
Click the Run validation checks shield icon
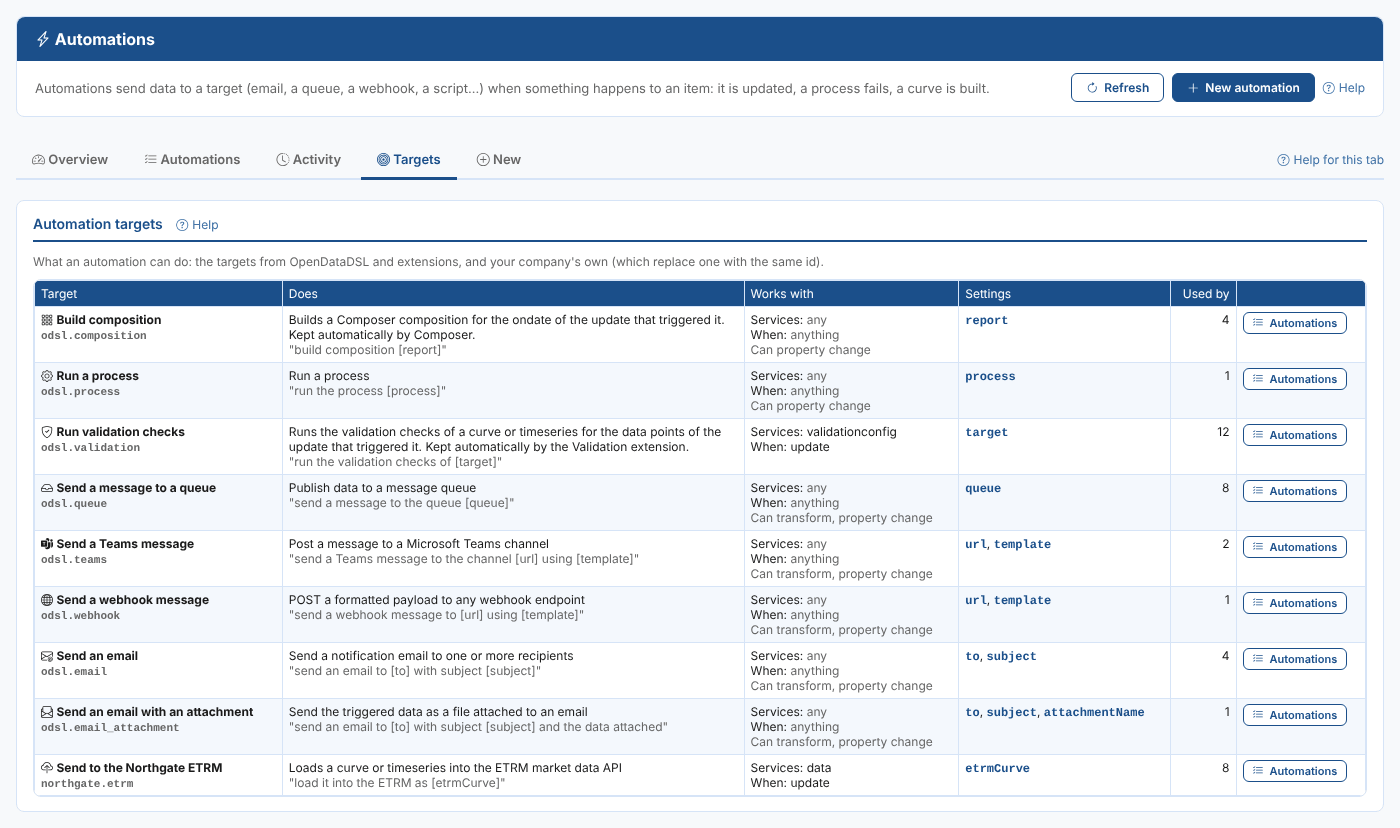click(47, 432)
